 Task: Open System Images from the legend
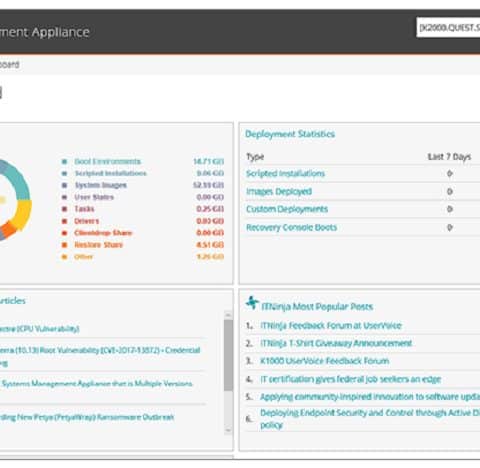tap(100, 185)
